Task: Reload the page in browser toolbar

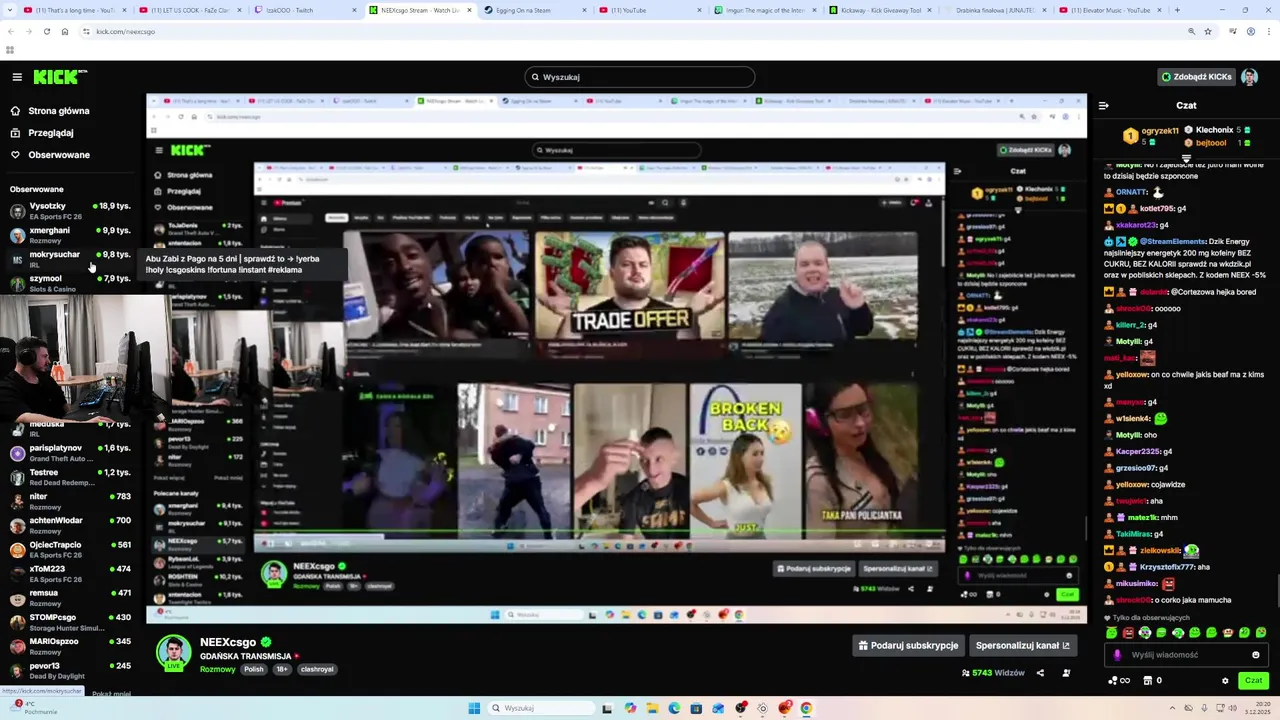Action: (x=46, y=31)
